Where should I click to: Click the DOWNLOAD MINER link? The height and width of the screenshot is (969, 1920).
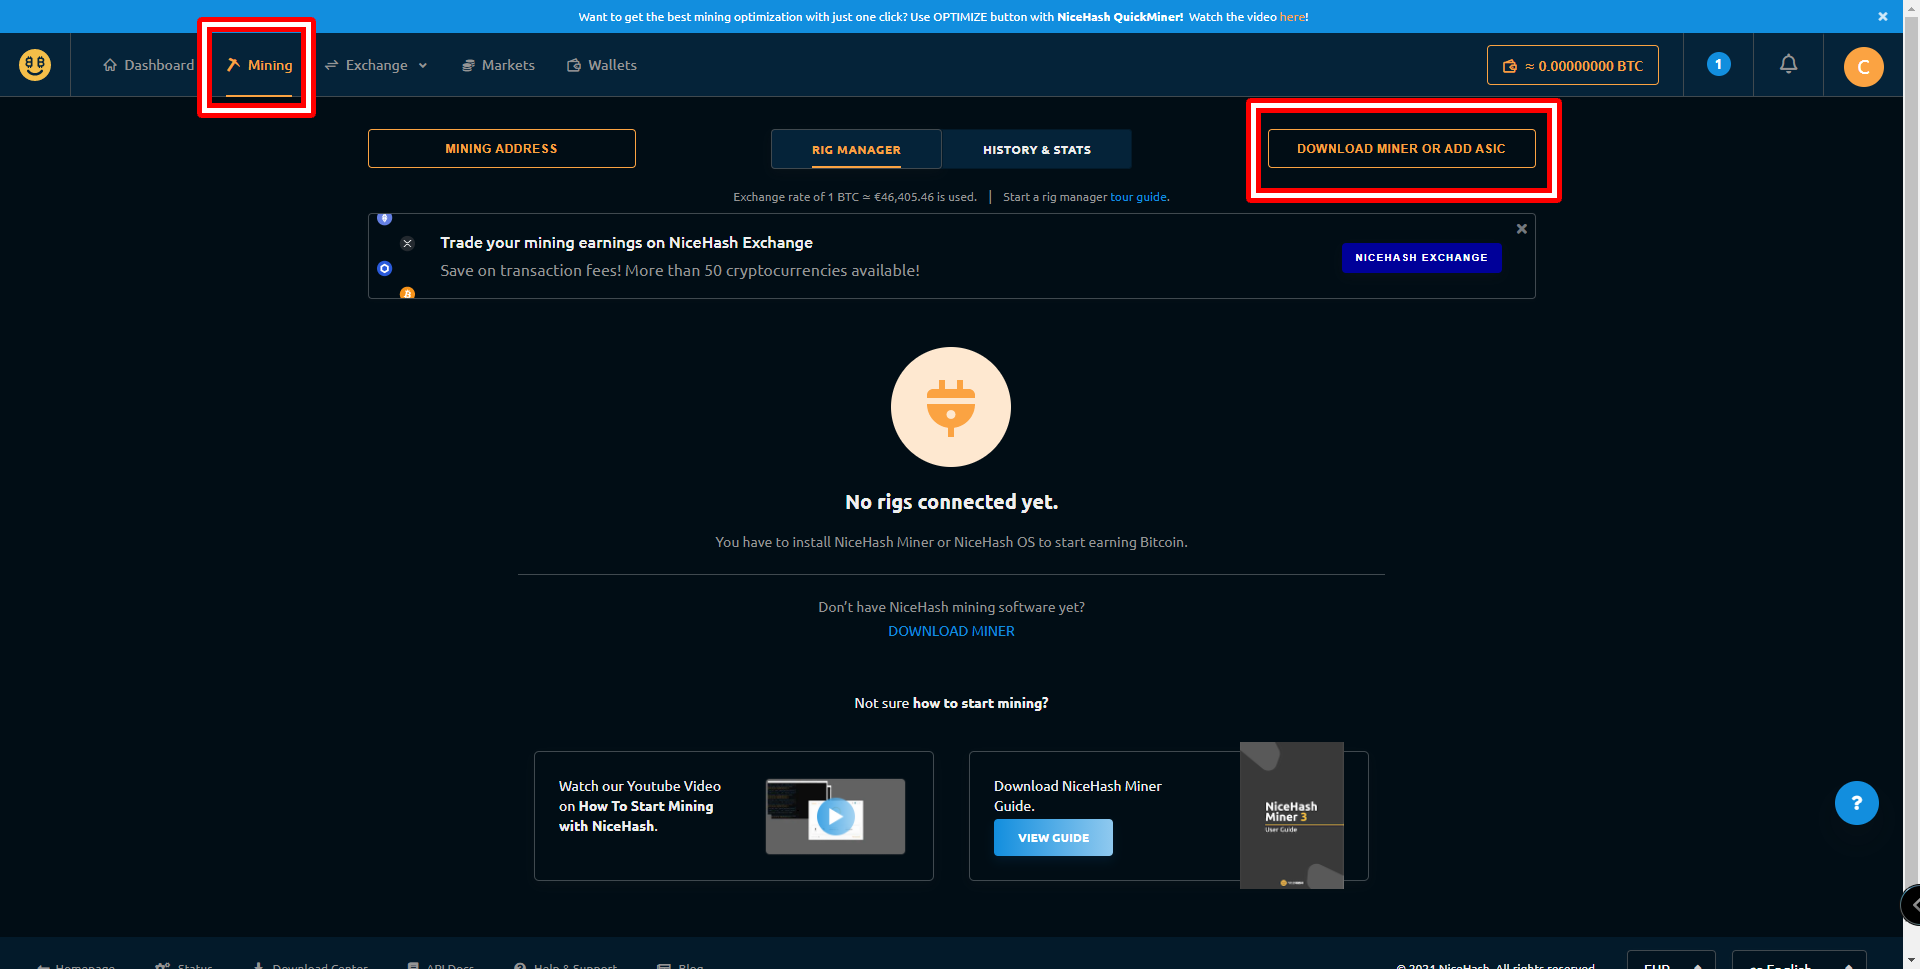950,630
